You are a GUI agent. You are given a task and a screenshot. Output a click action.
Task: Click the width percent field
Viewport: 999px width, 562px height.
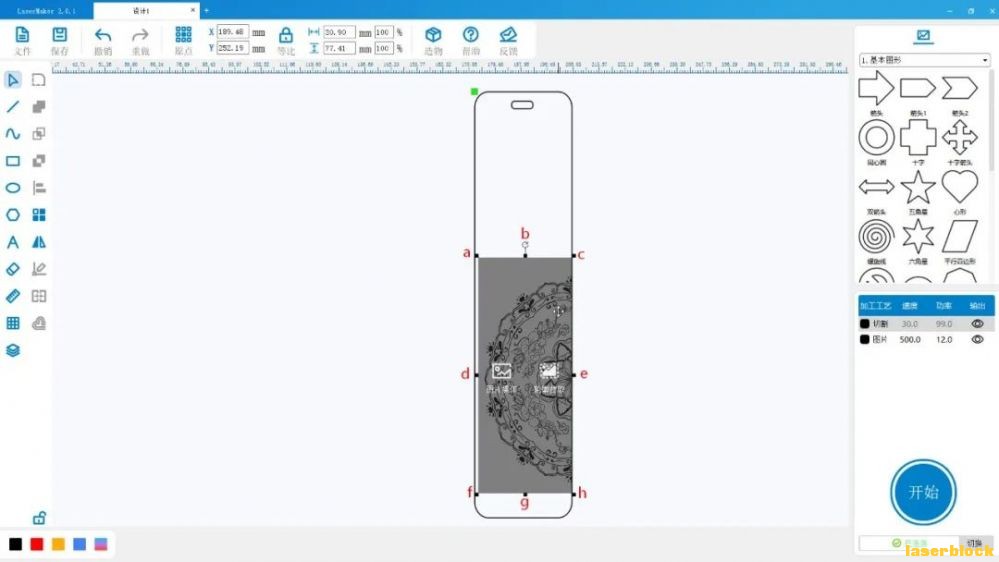[384, 32]
